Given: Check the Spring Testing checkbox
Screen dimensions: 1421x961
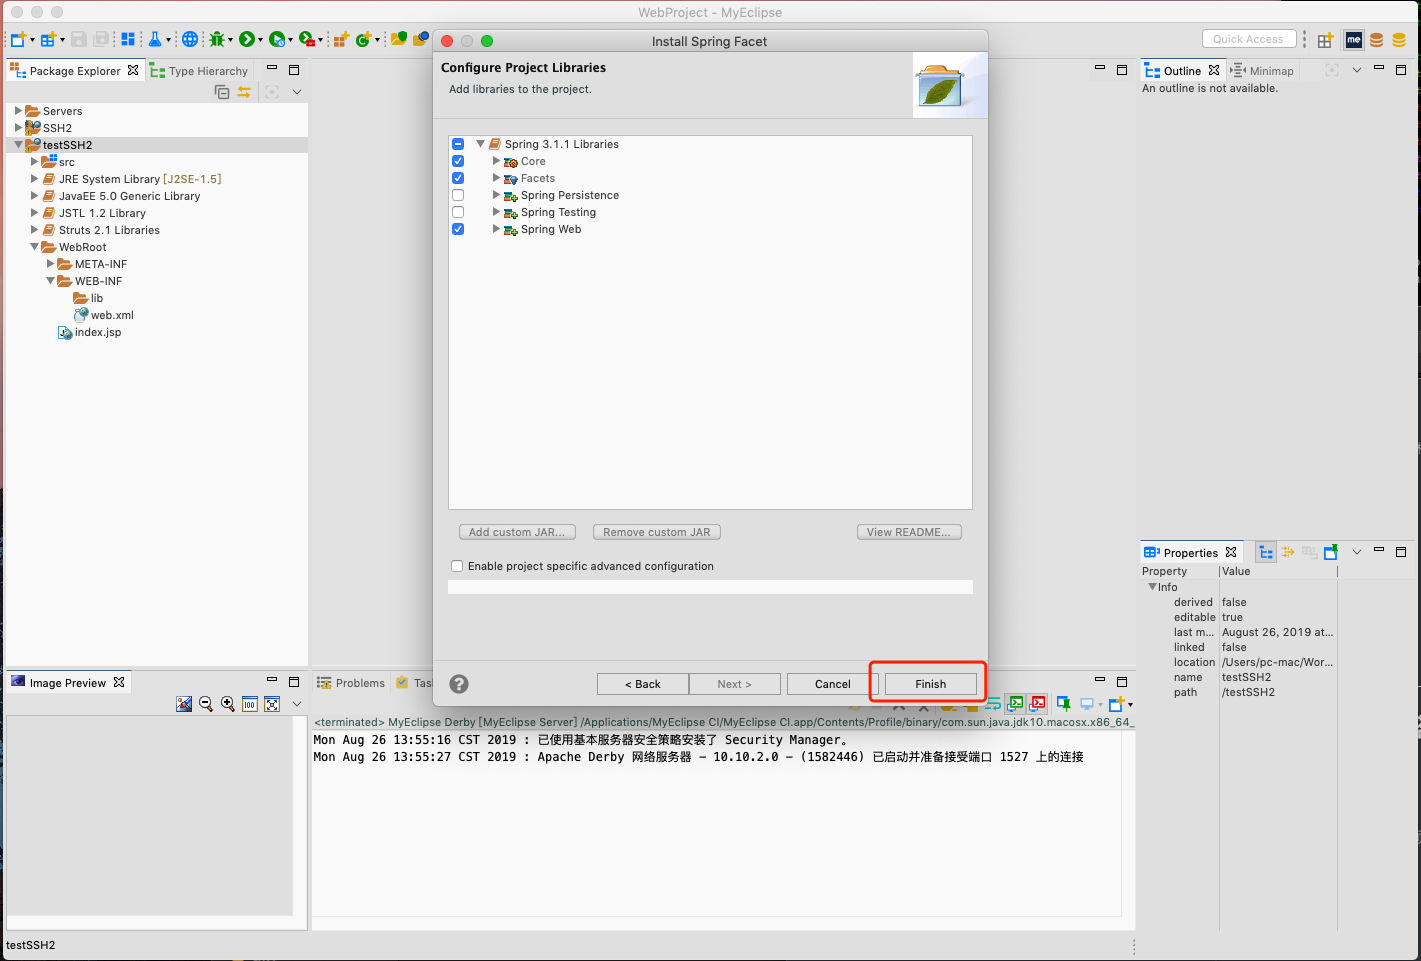Looking at the screenshot, I should point(458,212).
